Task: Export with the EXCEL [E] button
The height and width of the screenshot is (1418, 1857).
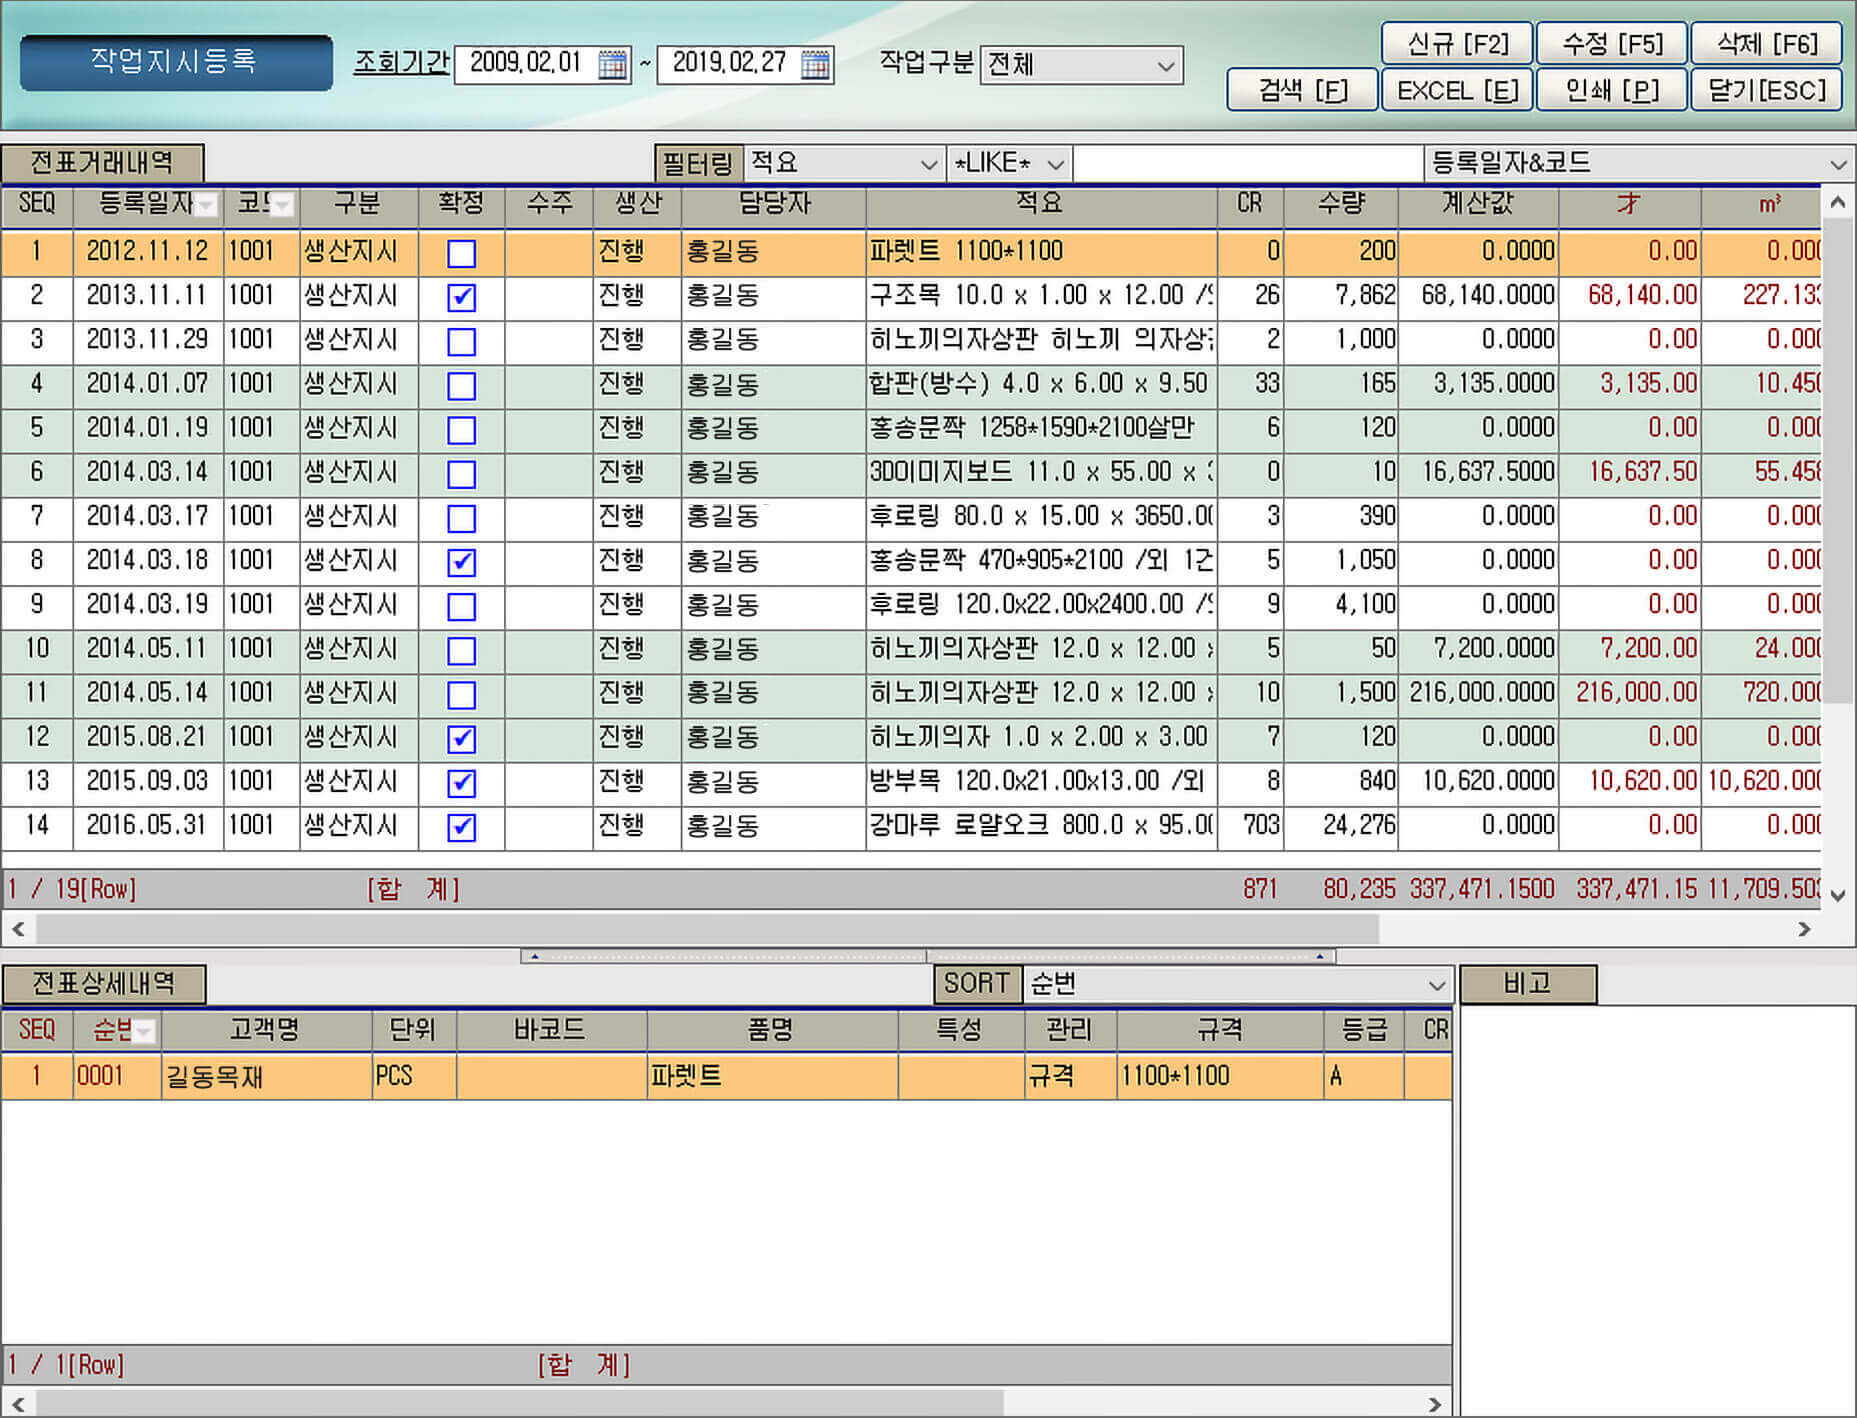Action: click(1457, 90)
